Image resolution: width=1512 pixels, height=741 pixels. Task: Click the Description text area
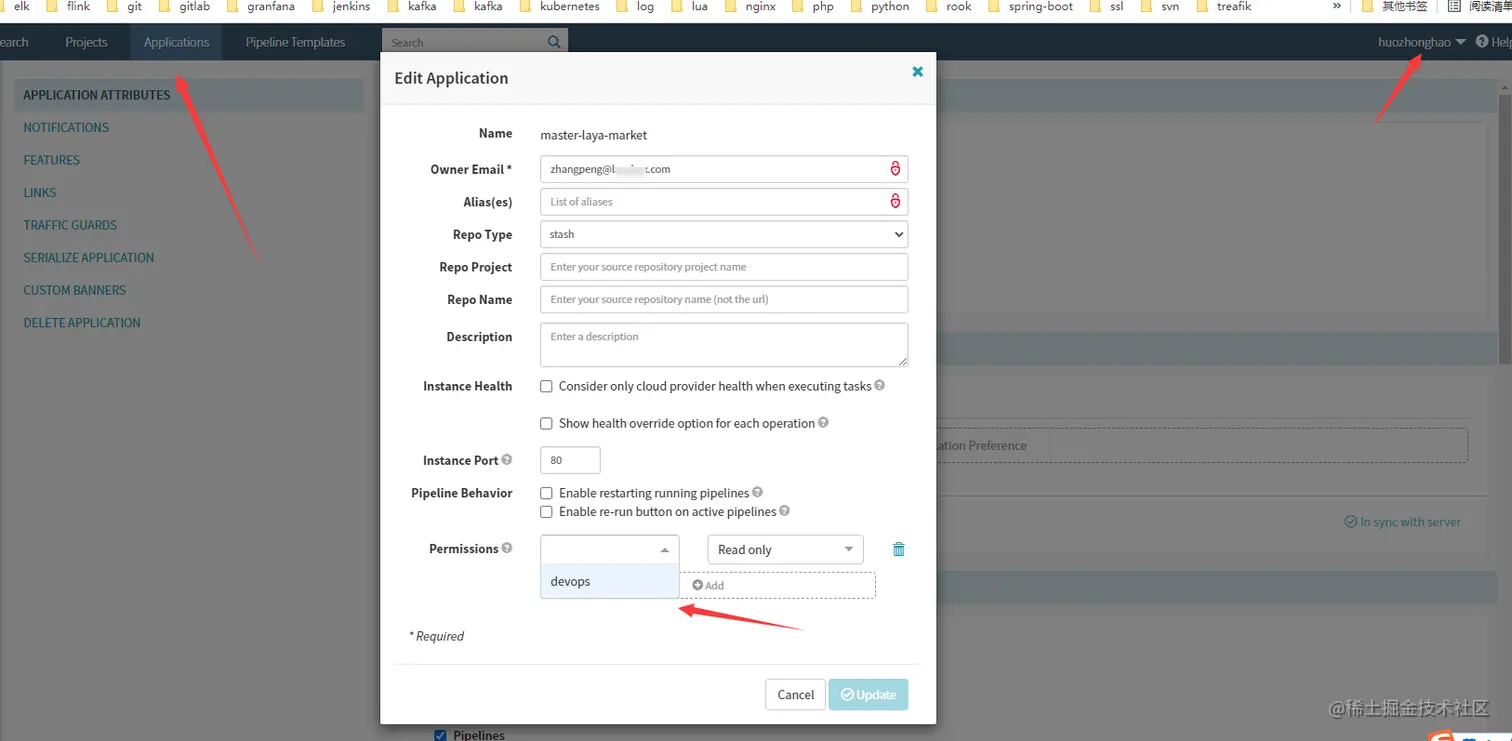click(x=724, y=344)
